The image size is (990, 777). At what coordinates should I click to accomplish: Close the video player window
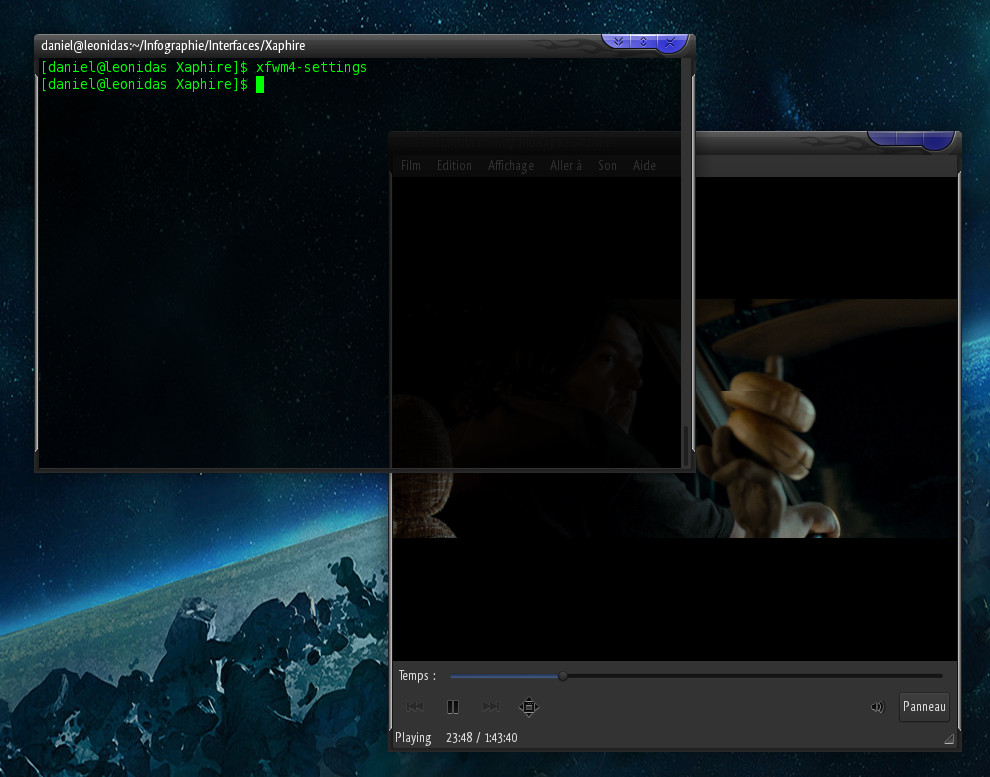pos(938,139)
